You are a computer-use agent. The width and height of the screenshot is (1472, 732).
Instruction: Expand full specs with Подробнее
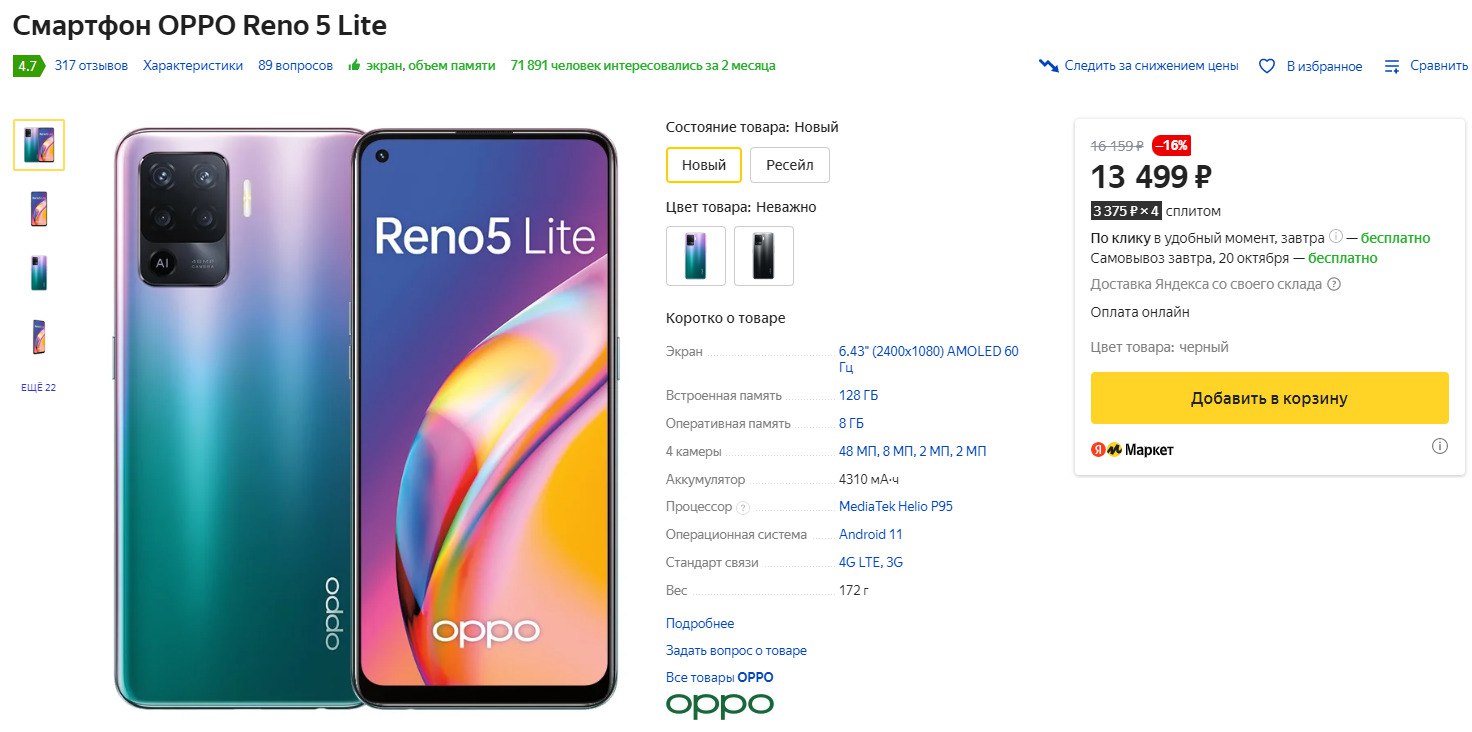pos(700,623)
